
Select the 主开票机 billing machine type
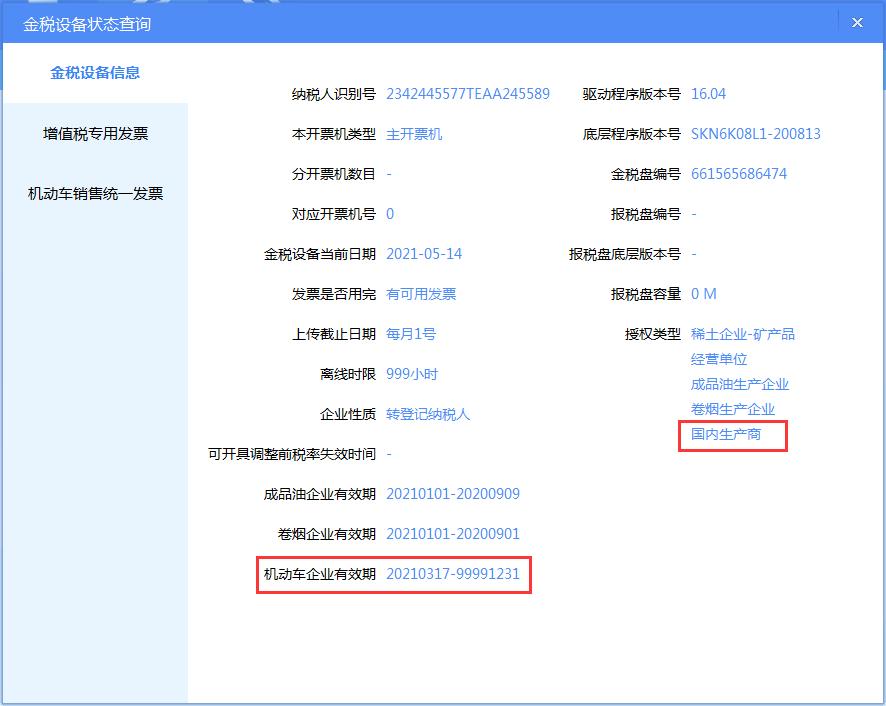click(416, 133)
